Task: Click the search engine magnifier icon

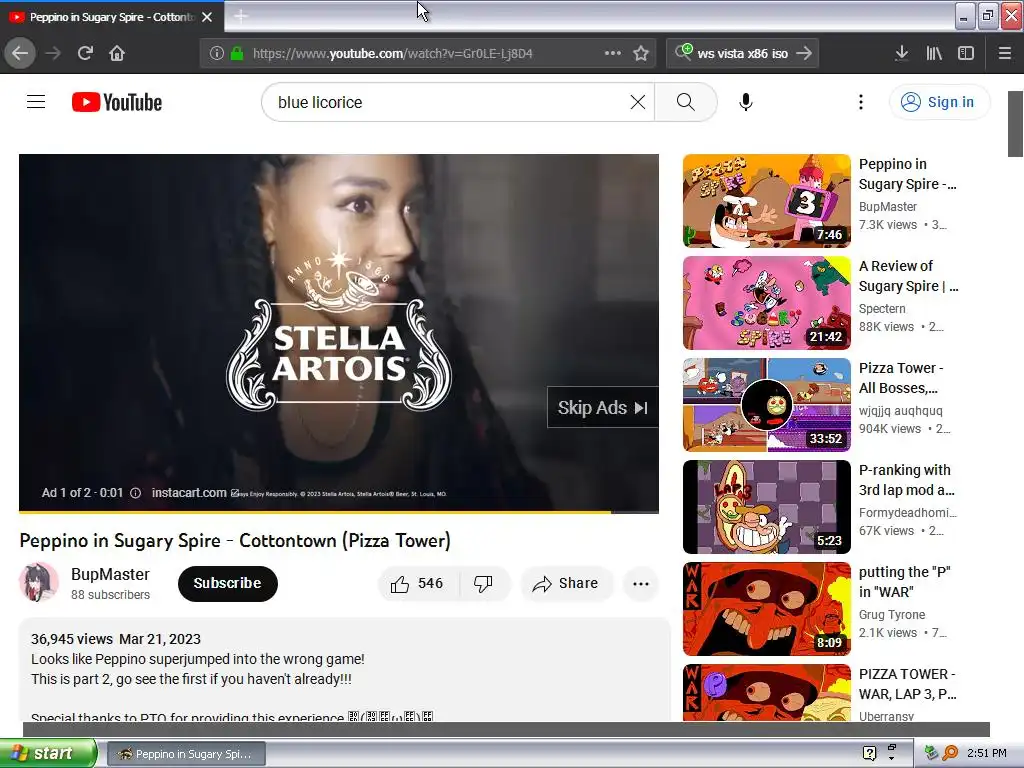Action: click(x=683, y=52)
